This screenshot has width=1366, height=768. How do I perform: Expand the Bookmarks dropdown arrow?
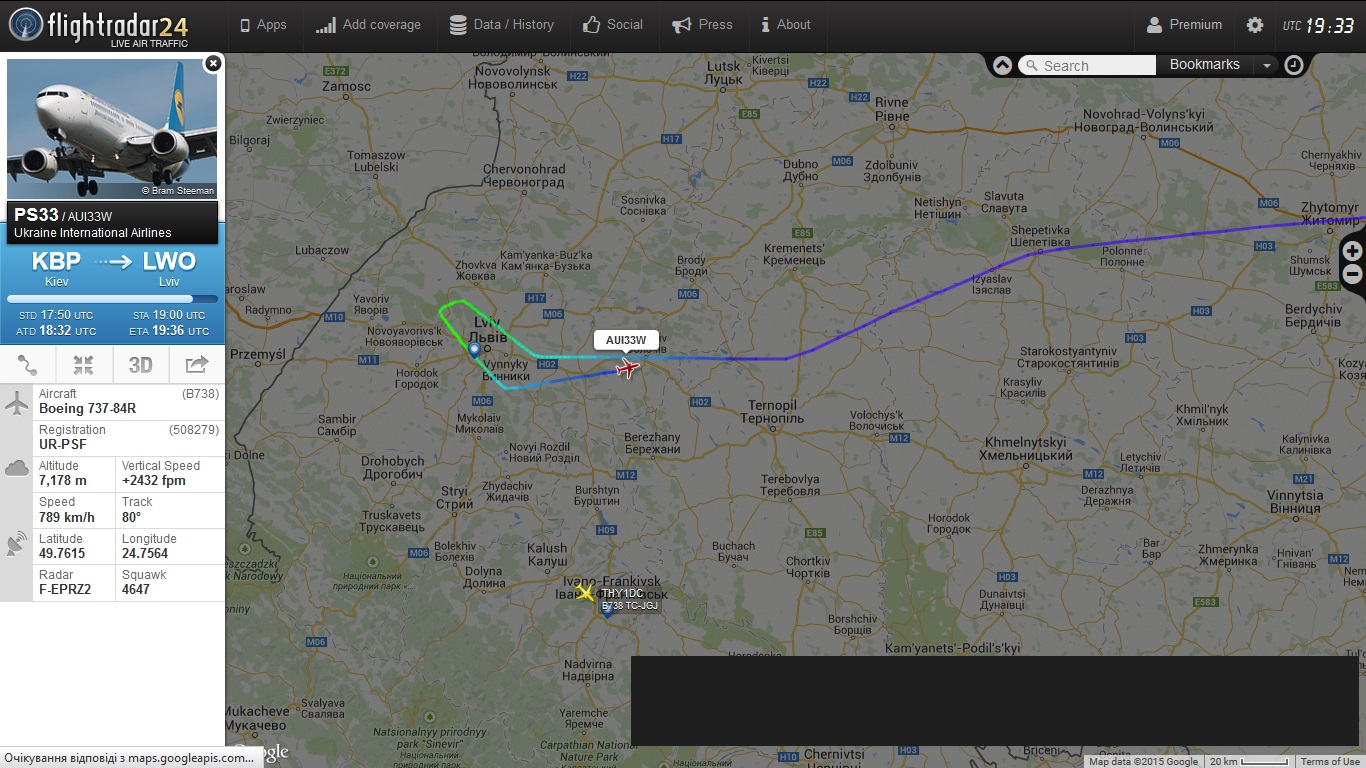click(x=1266, y=65)
